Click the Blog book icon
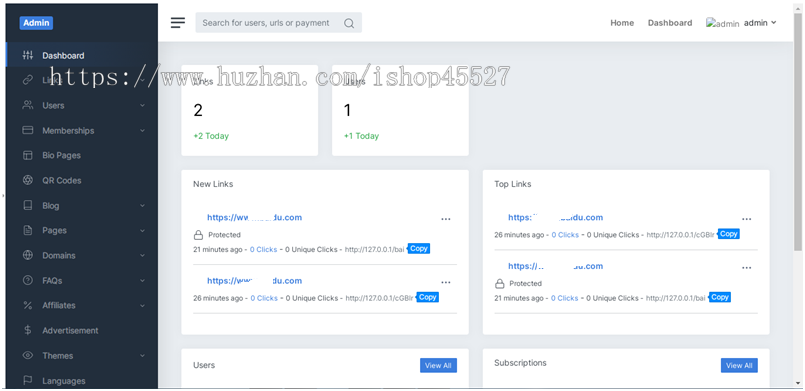805x391 pixels. [28, 205]
